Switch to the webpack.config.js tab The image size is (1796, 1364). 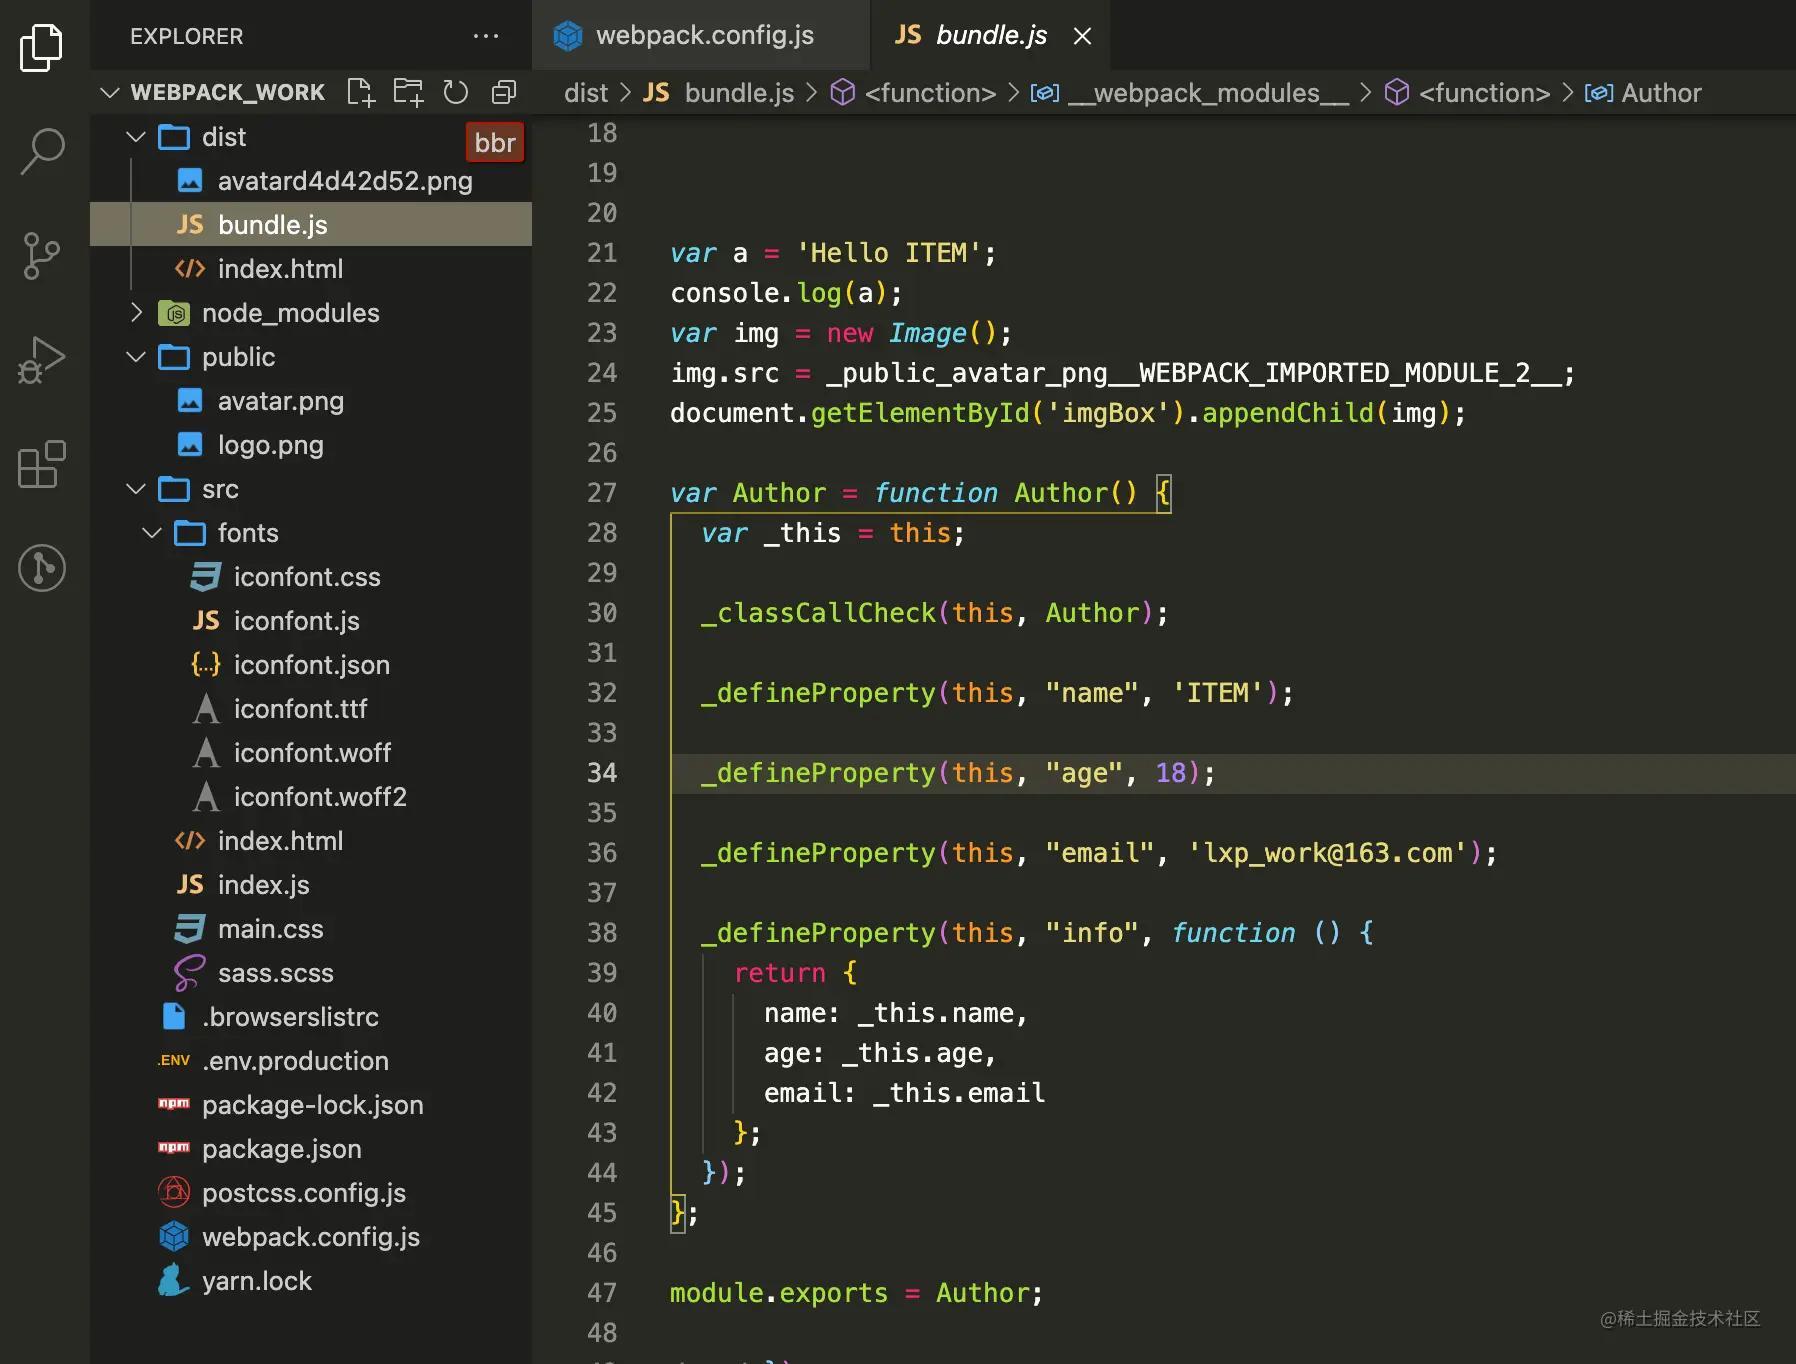pyautogui.click(x=703, y=36)
